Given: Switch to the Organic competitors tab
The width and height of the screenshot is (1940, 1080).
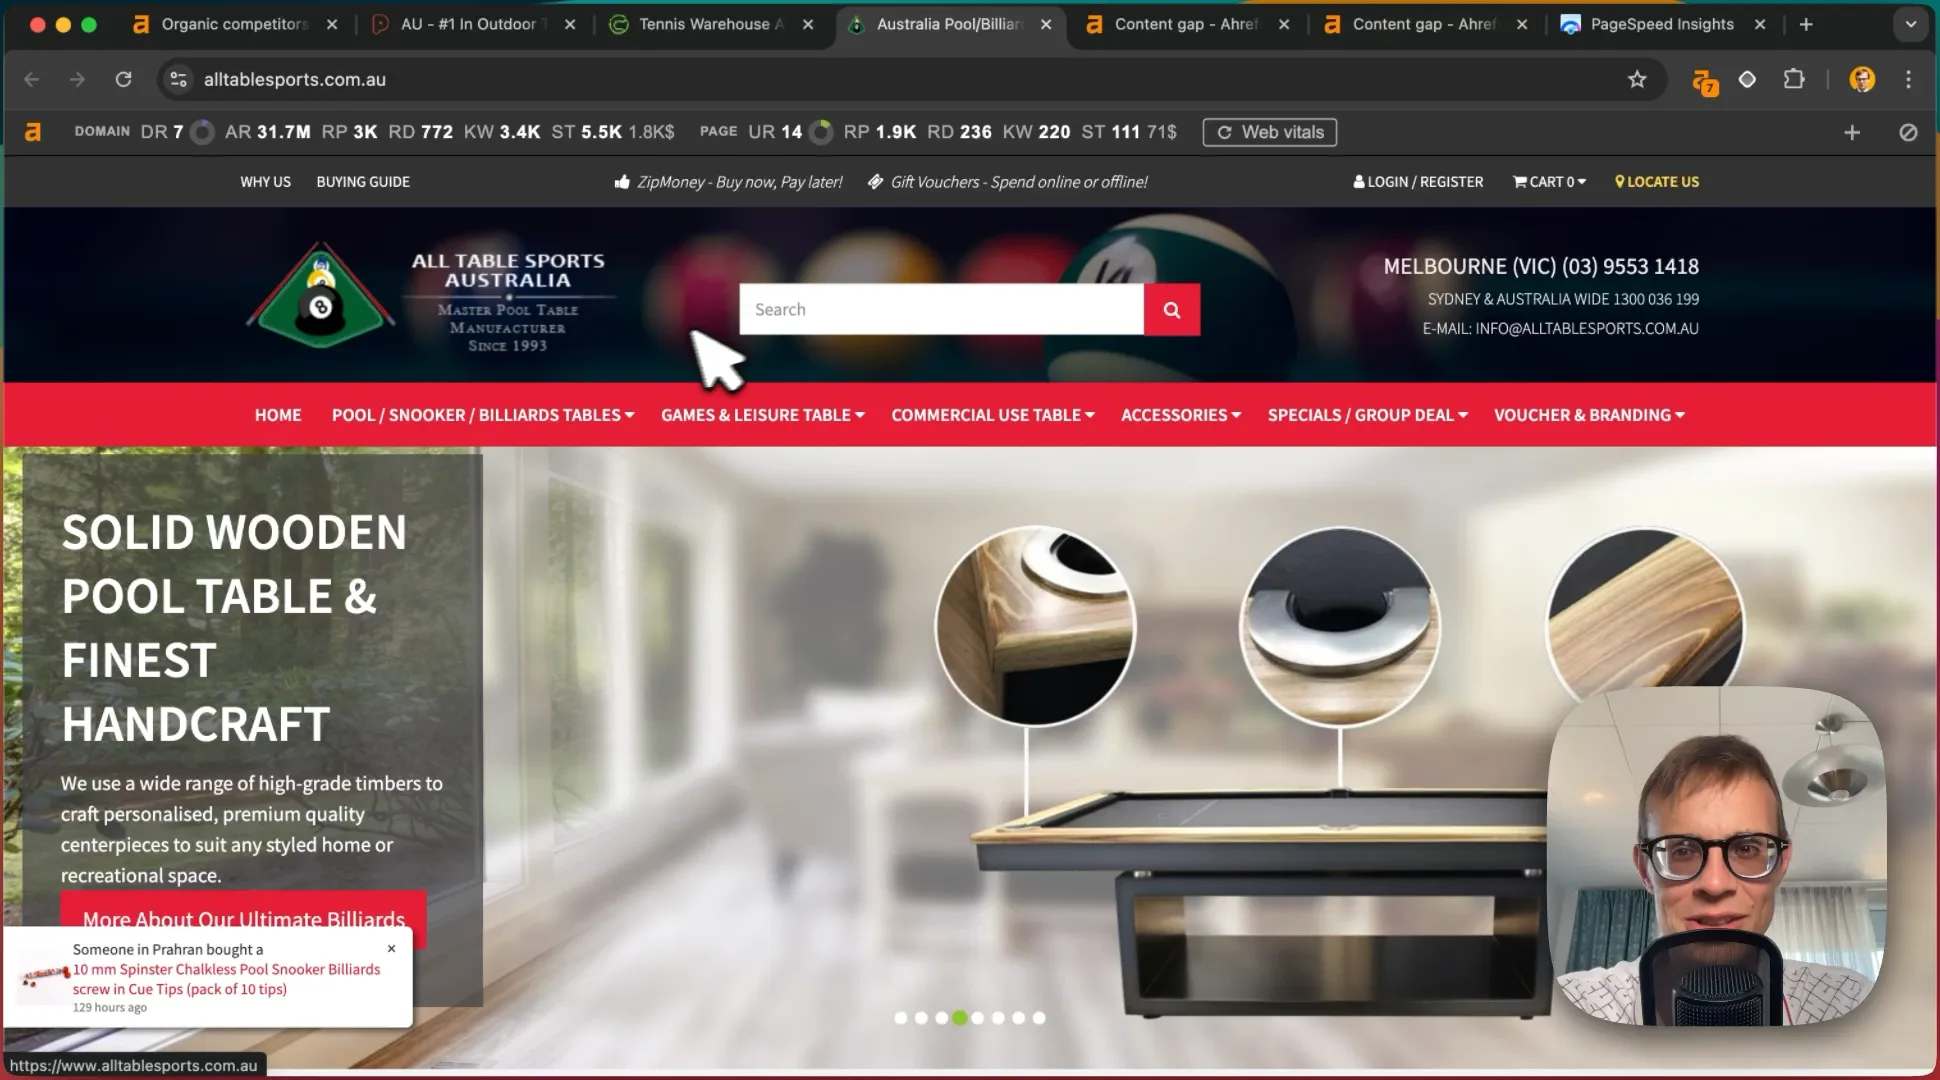Looking at the screenshot, I should coord(234,24).
